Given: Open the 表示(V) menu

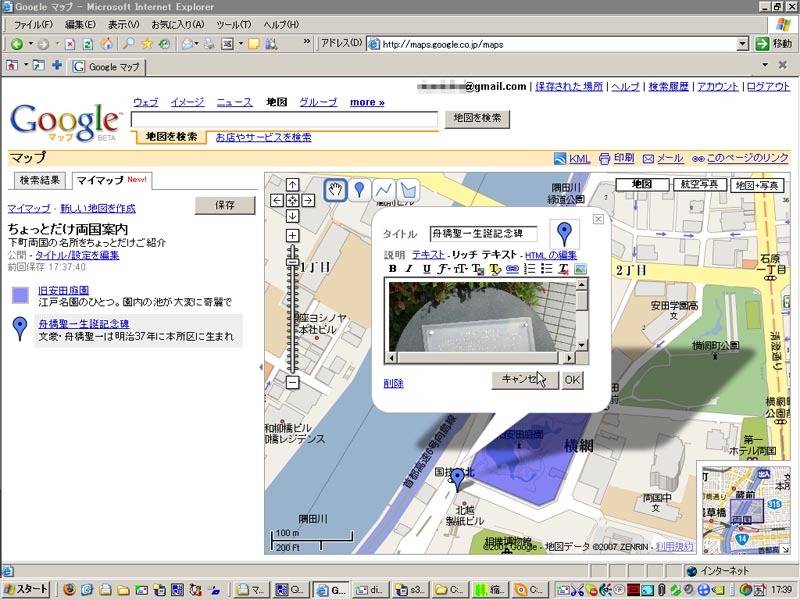Looking at the screenshot, I should (x=123, y=24).
